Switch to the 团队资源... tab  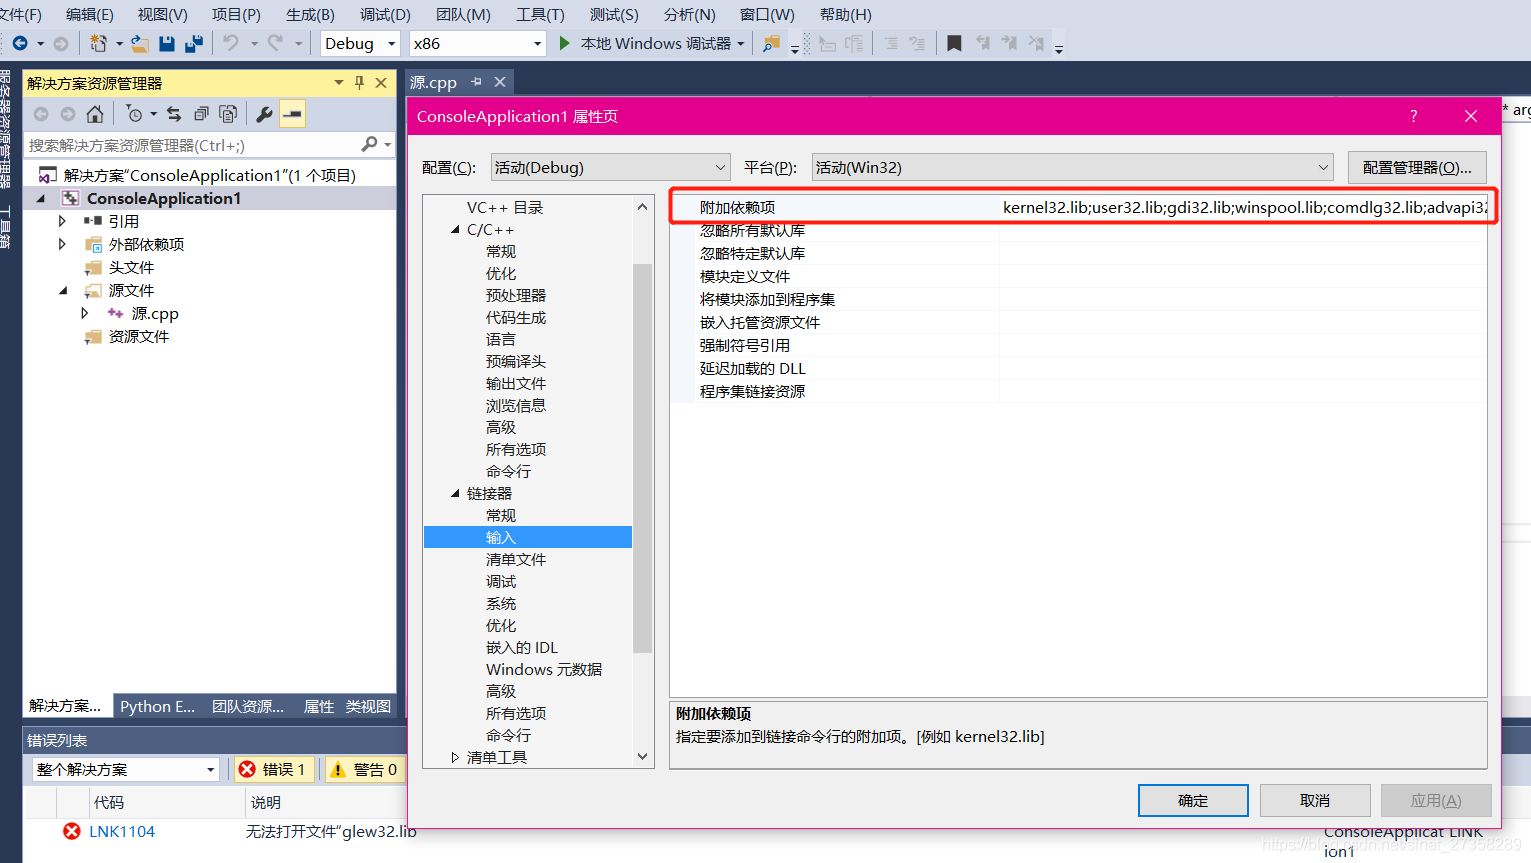[248, 706]
